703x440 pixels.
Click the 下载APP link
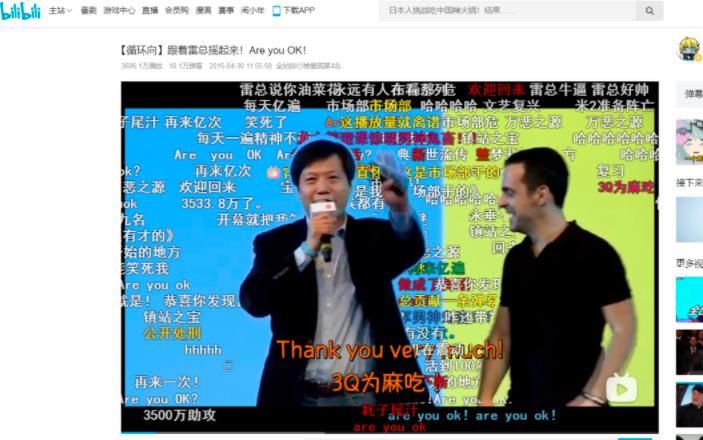[x=298, y=11]
